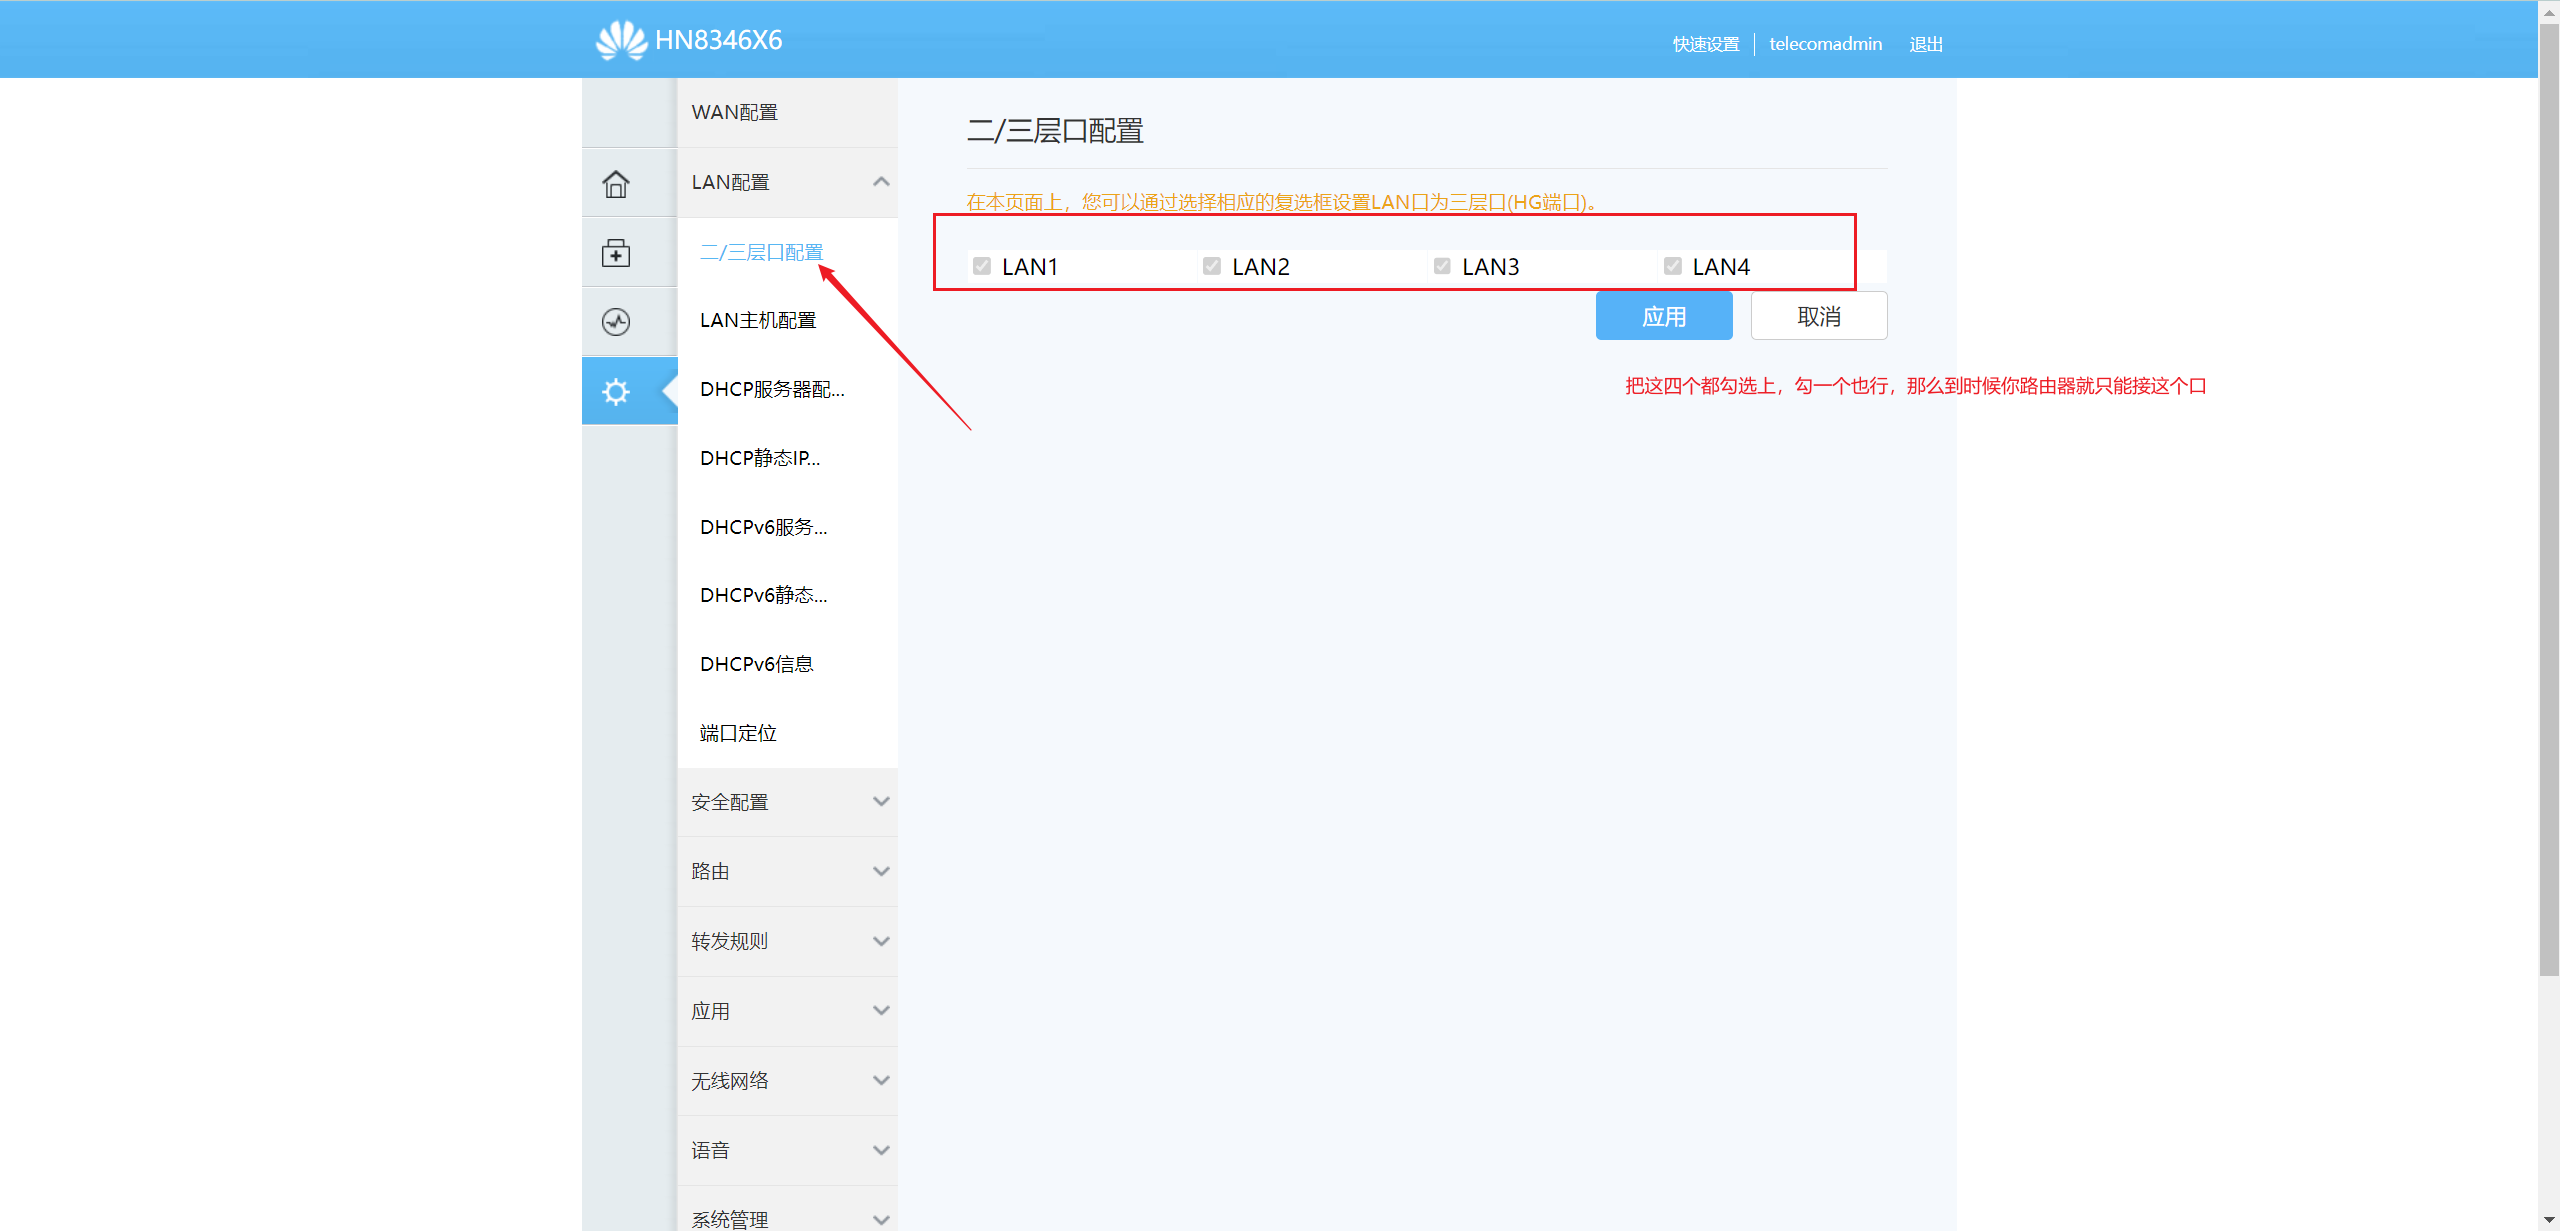Uncheck the LAN4 checkbox
Screen dimensions: 2560x1231
point(1672,266)
